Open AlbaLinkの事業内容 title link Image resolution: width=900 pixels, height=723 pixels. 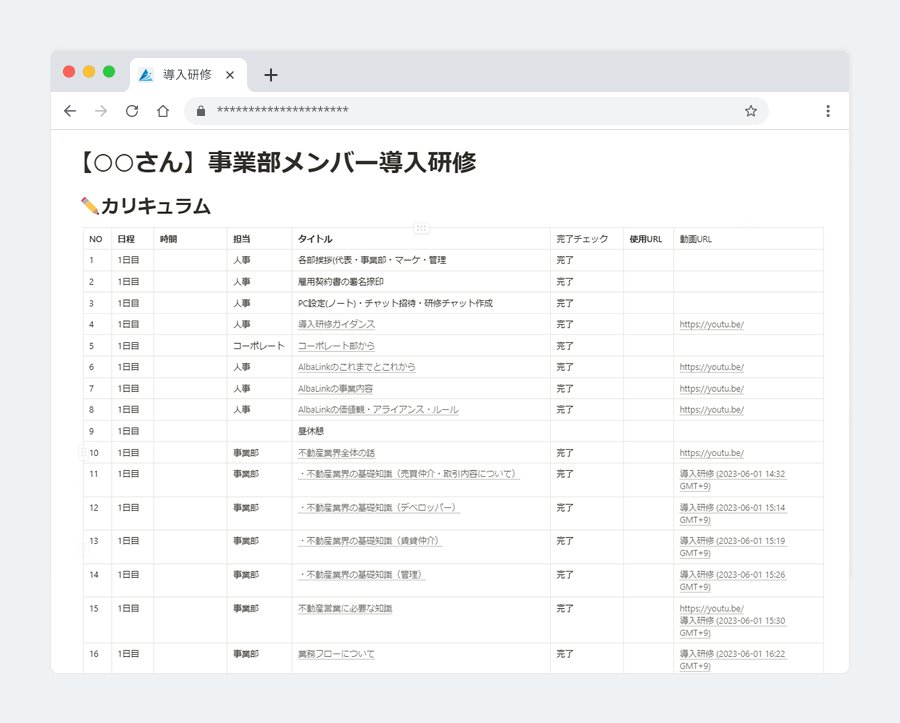point(335,389)
